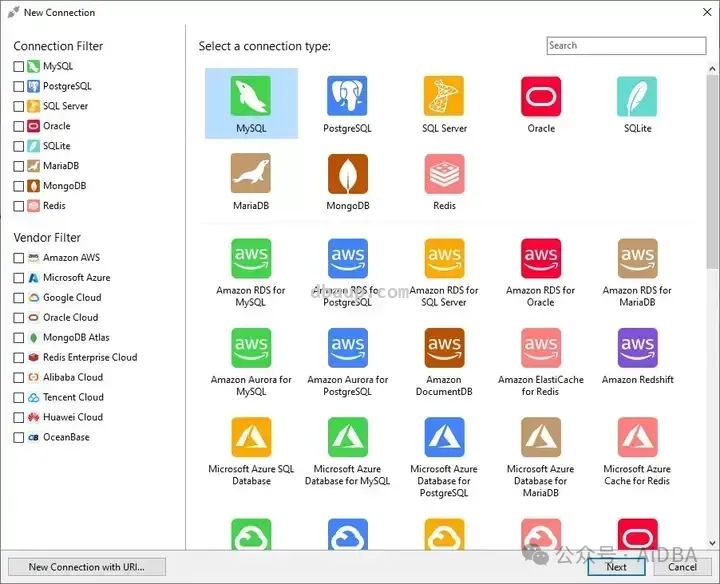Tick the SQL Server filter checkbox
The width and height of the screenshot is (720, 584).
tap(18, 107)
